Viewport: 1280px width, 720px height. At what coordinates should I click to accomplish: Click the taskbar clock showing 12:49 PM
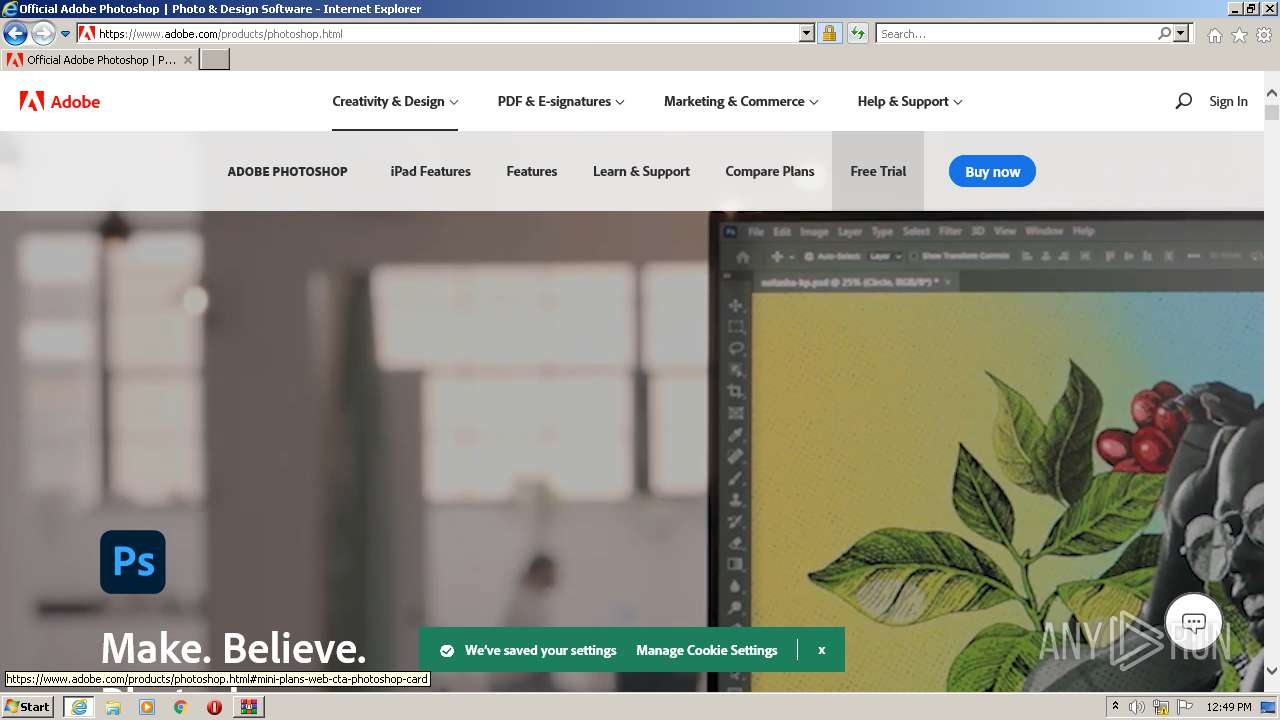(x=1229, y=707)
